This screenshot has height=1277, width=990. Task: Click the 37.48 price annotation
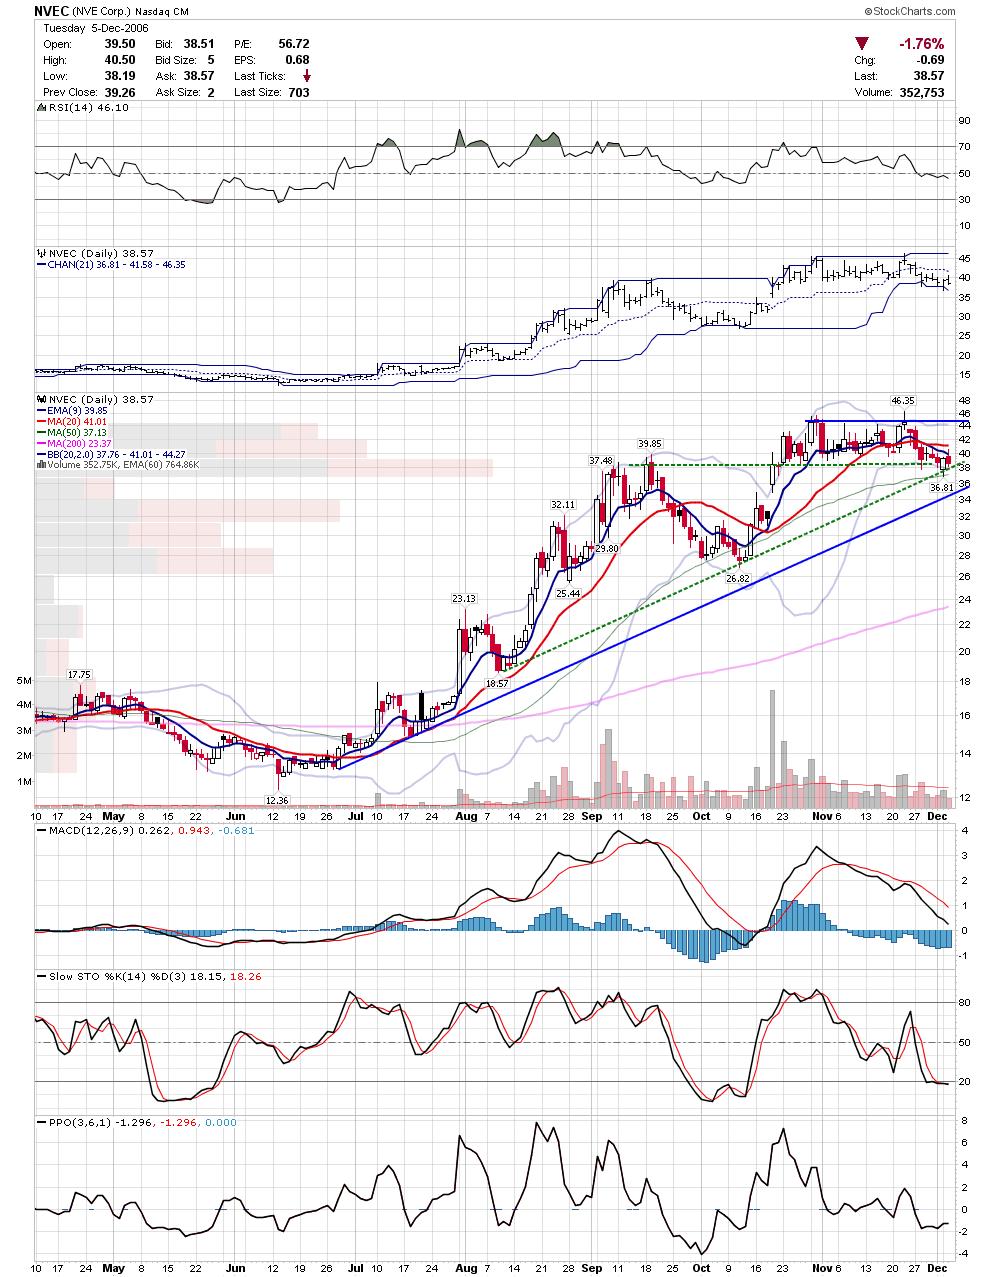(600, 460)
